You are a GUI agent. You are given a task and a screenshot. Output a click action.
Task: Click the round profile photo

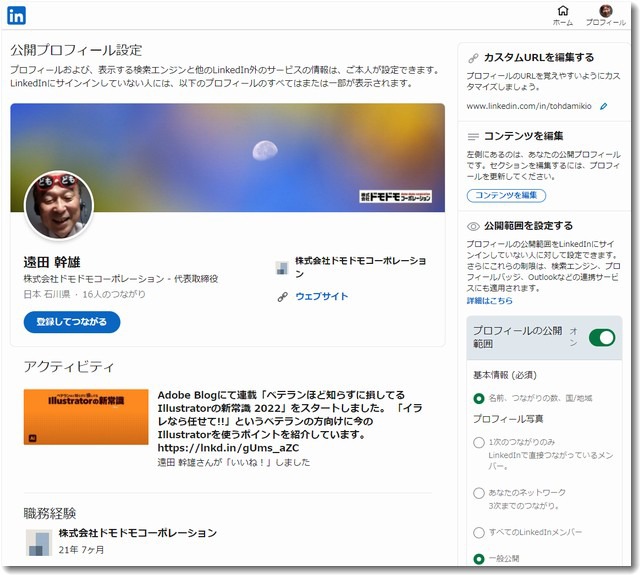59,205
